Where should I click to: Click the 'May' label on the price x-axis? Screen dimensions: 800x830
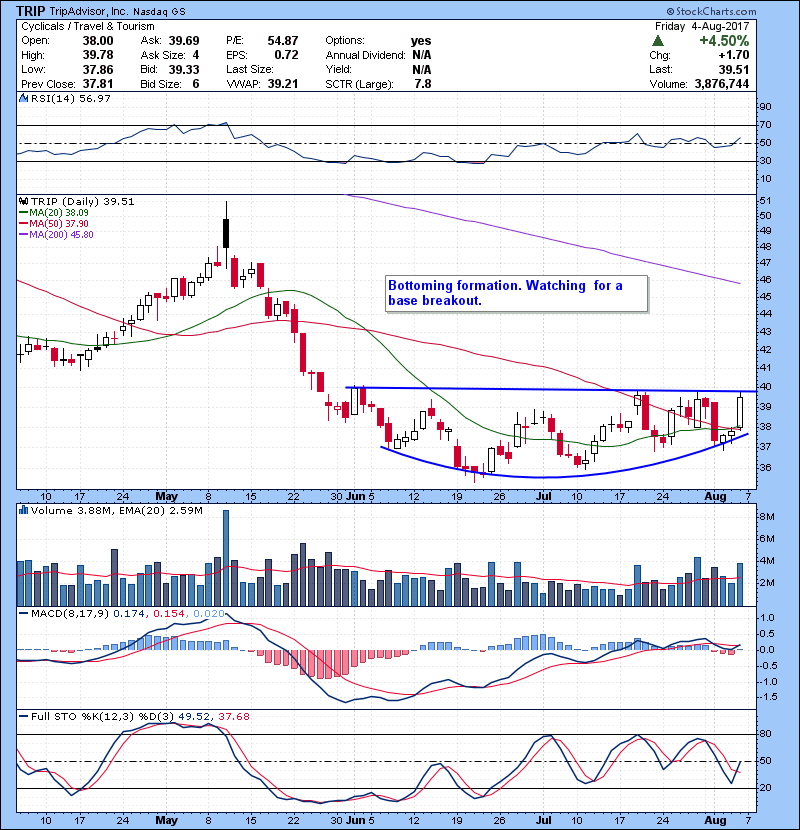[x=166, y=497]
